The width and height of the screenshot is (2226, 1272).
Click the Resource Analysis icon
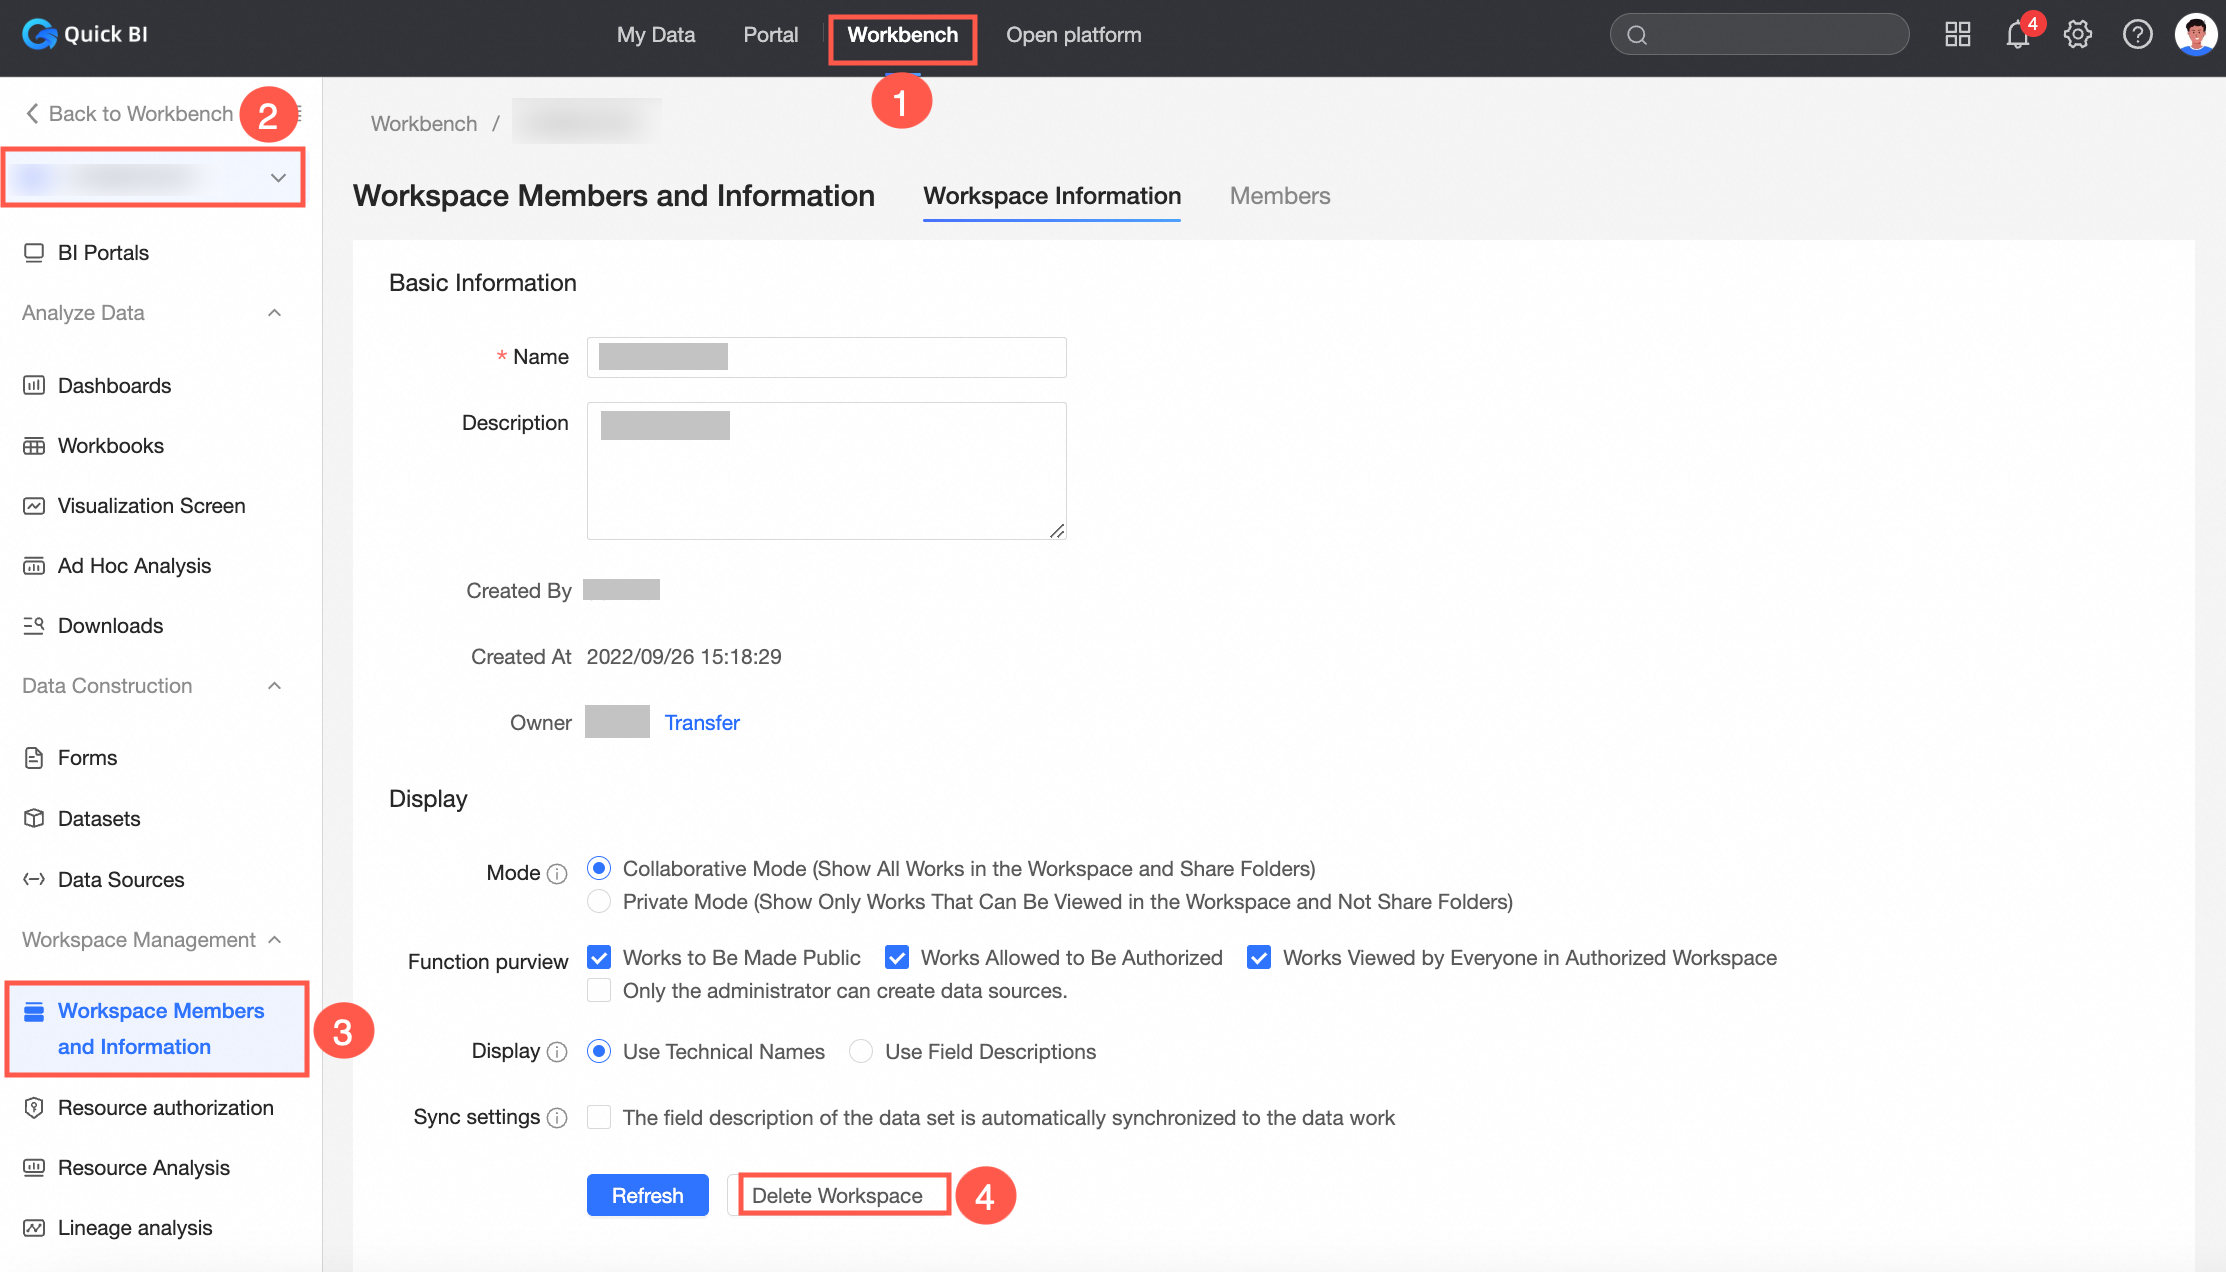34,1168
